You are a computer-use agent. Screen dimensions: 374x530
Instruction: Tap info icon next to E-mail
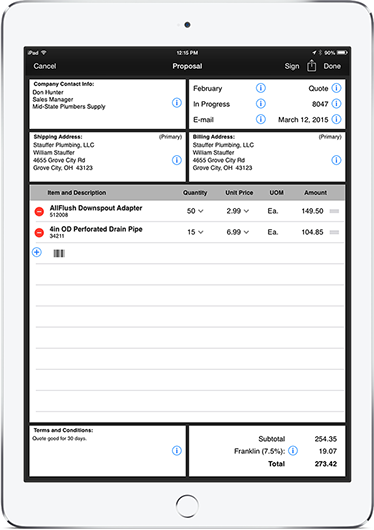260,119
